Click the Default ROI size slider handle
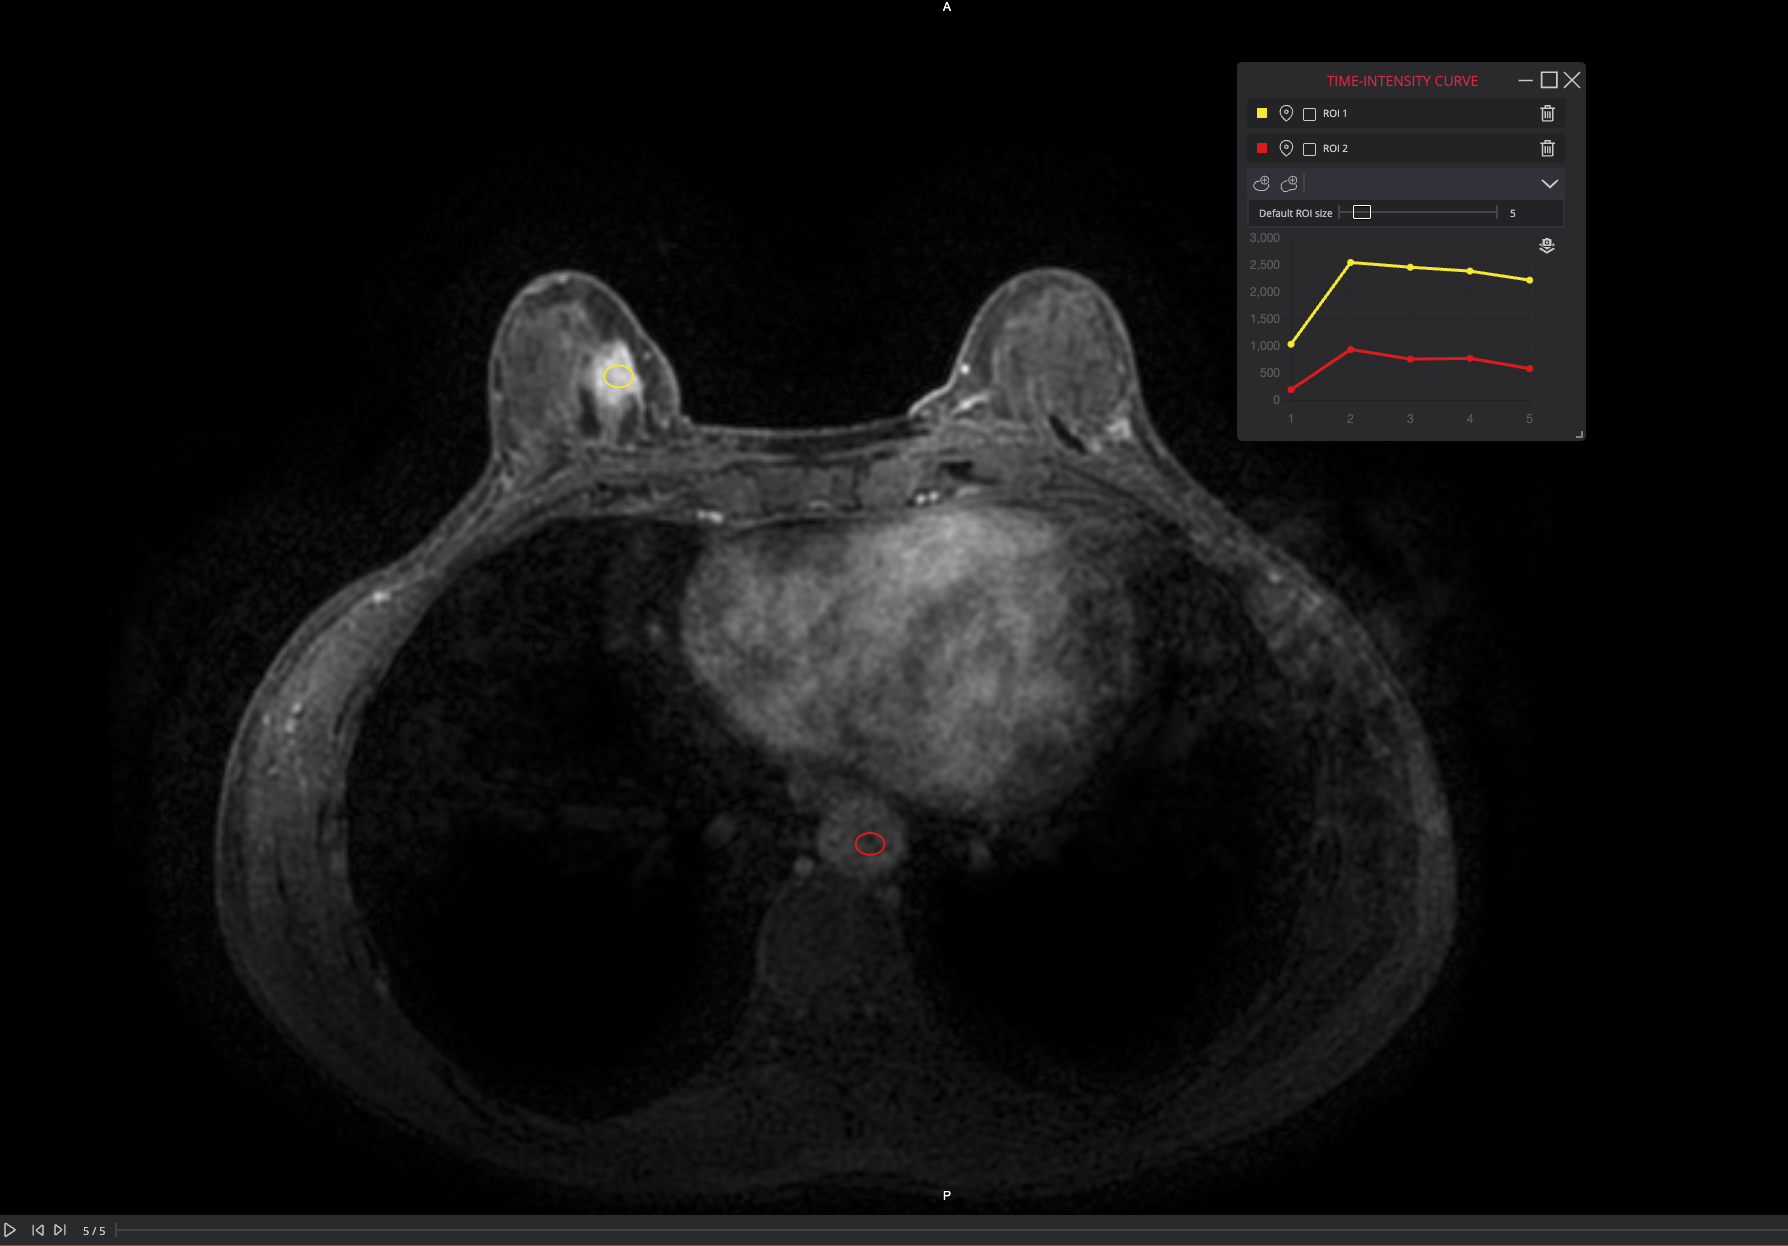 [x=1362, y=212]
